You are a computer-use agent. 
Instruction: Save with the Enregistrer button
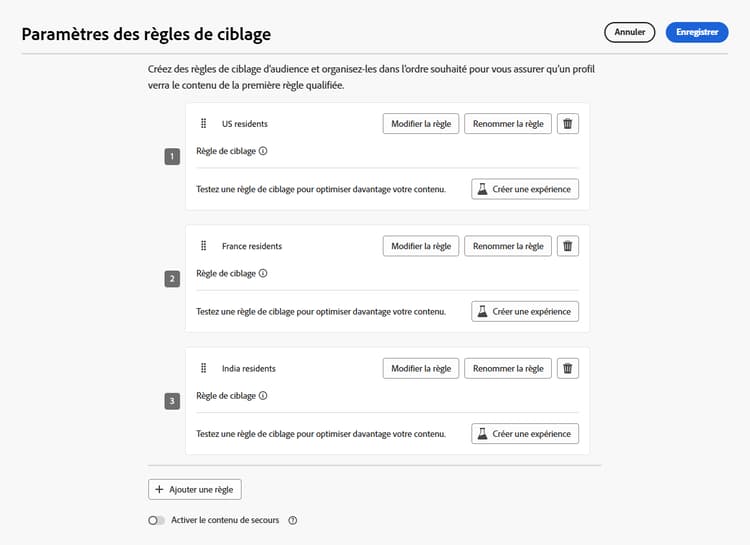(697, 32)
